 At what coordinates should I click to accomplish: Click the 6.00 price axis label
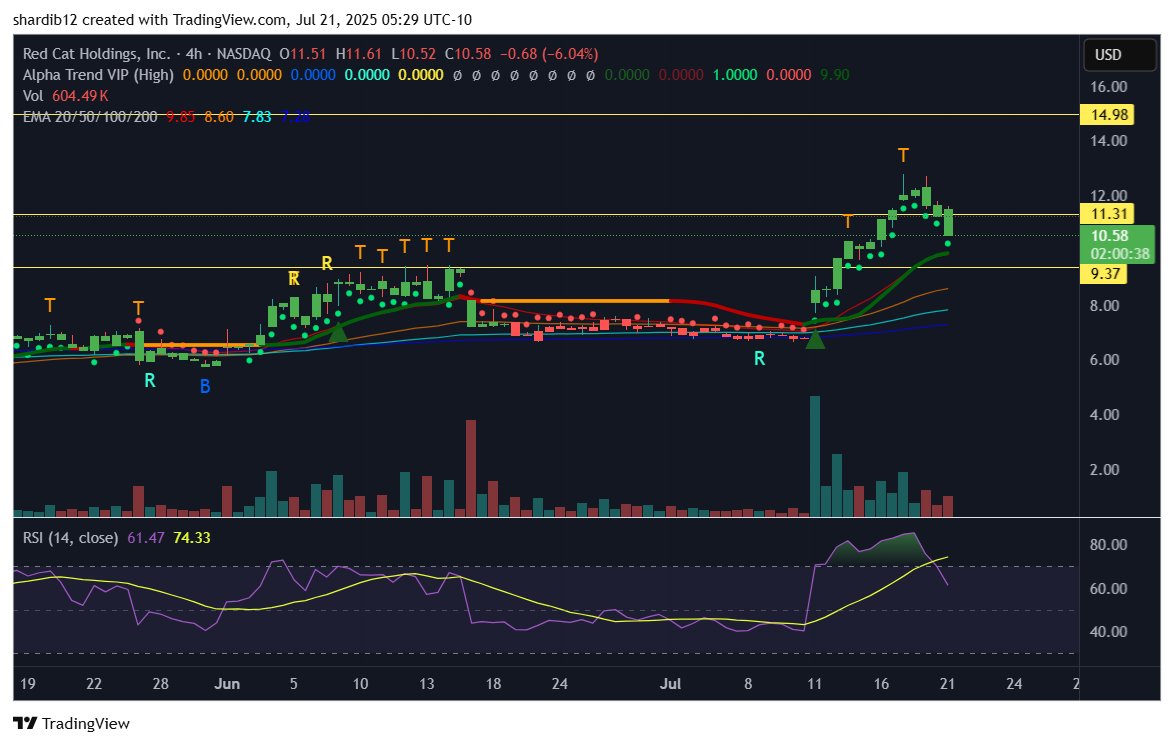pyautogui.click(x=1104, y=360)
